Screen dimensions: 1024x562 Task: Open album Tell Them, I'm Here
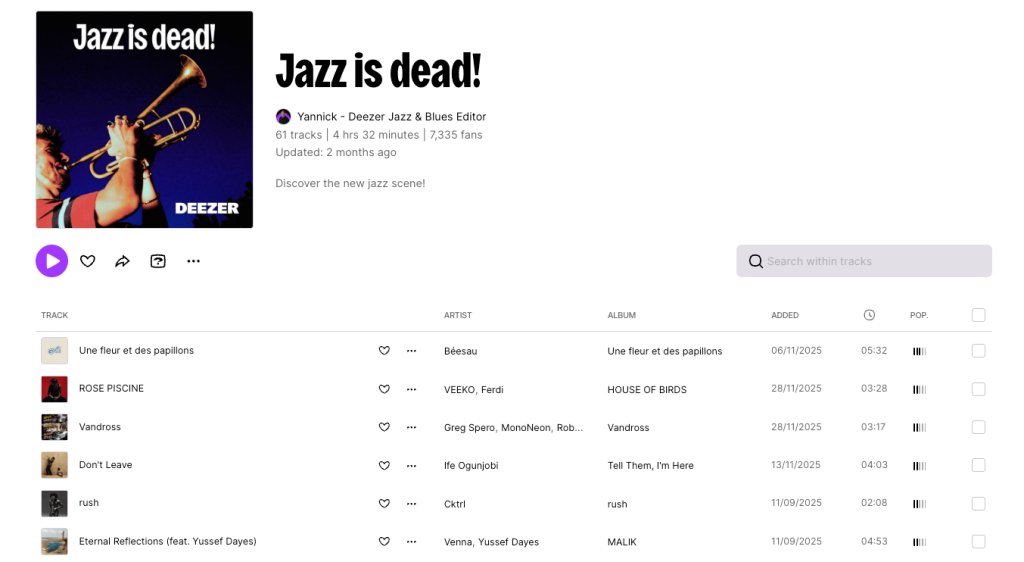pos(650,465)
